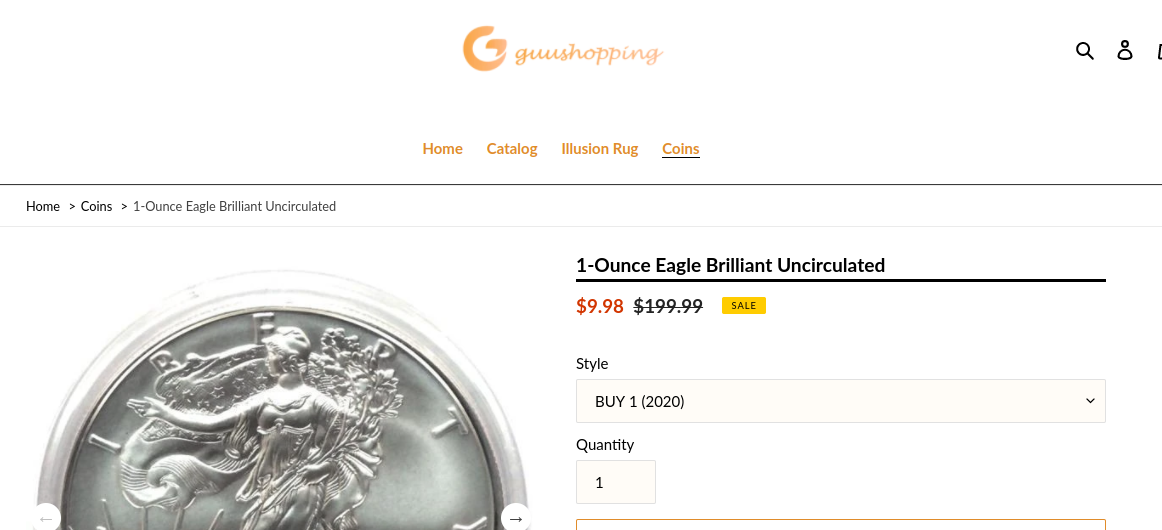Open the Illusion Rug menu item
Viewport: 1162px width, 530px height.
599,149
